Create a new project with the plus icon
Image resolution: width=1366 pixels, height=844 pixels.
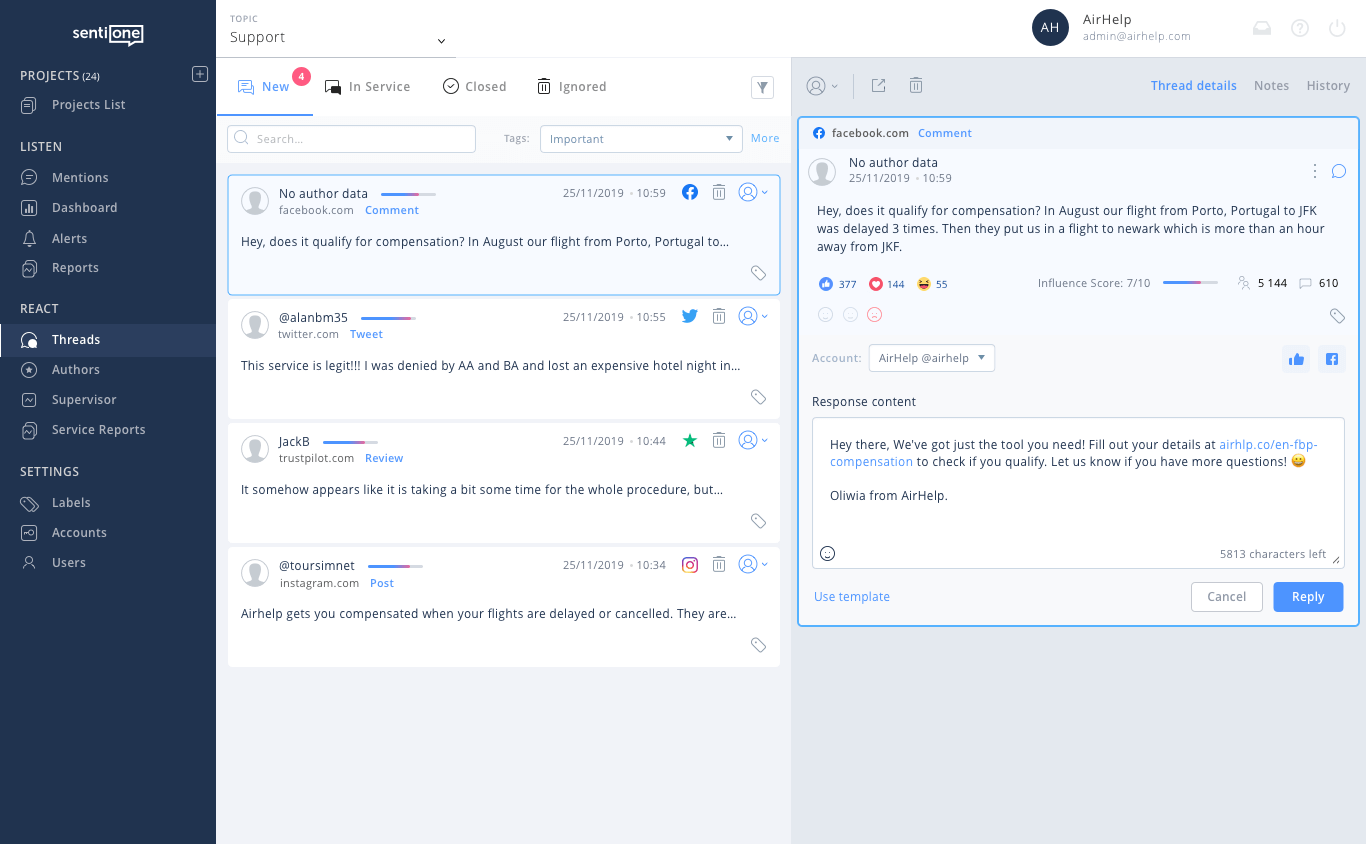200,73
